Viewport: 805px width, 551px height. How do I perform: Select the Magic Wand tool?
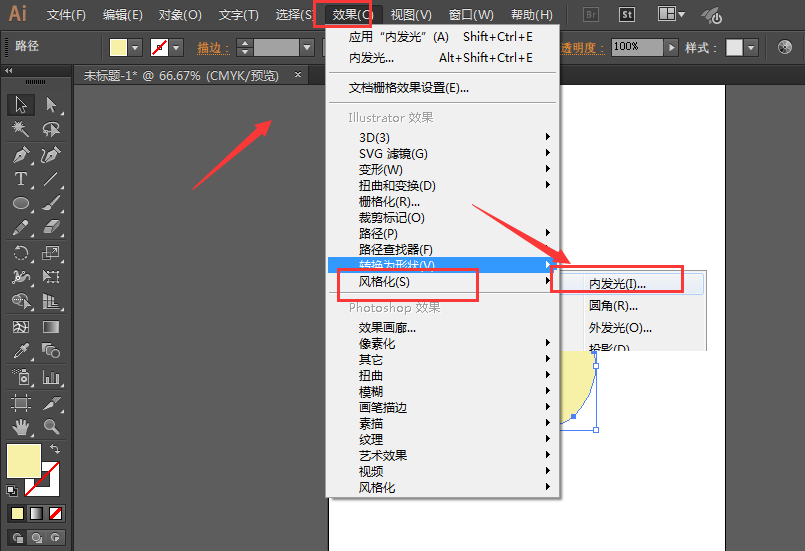(21, 128)
